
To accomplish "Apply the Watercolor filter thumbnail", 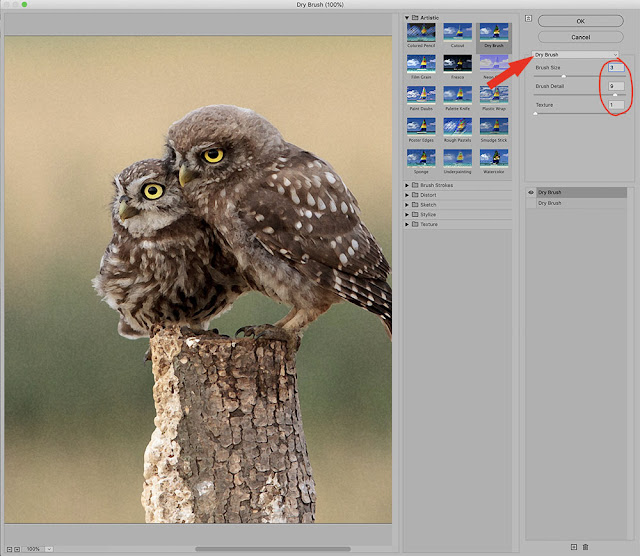I will point(494,158).
